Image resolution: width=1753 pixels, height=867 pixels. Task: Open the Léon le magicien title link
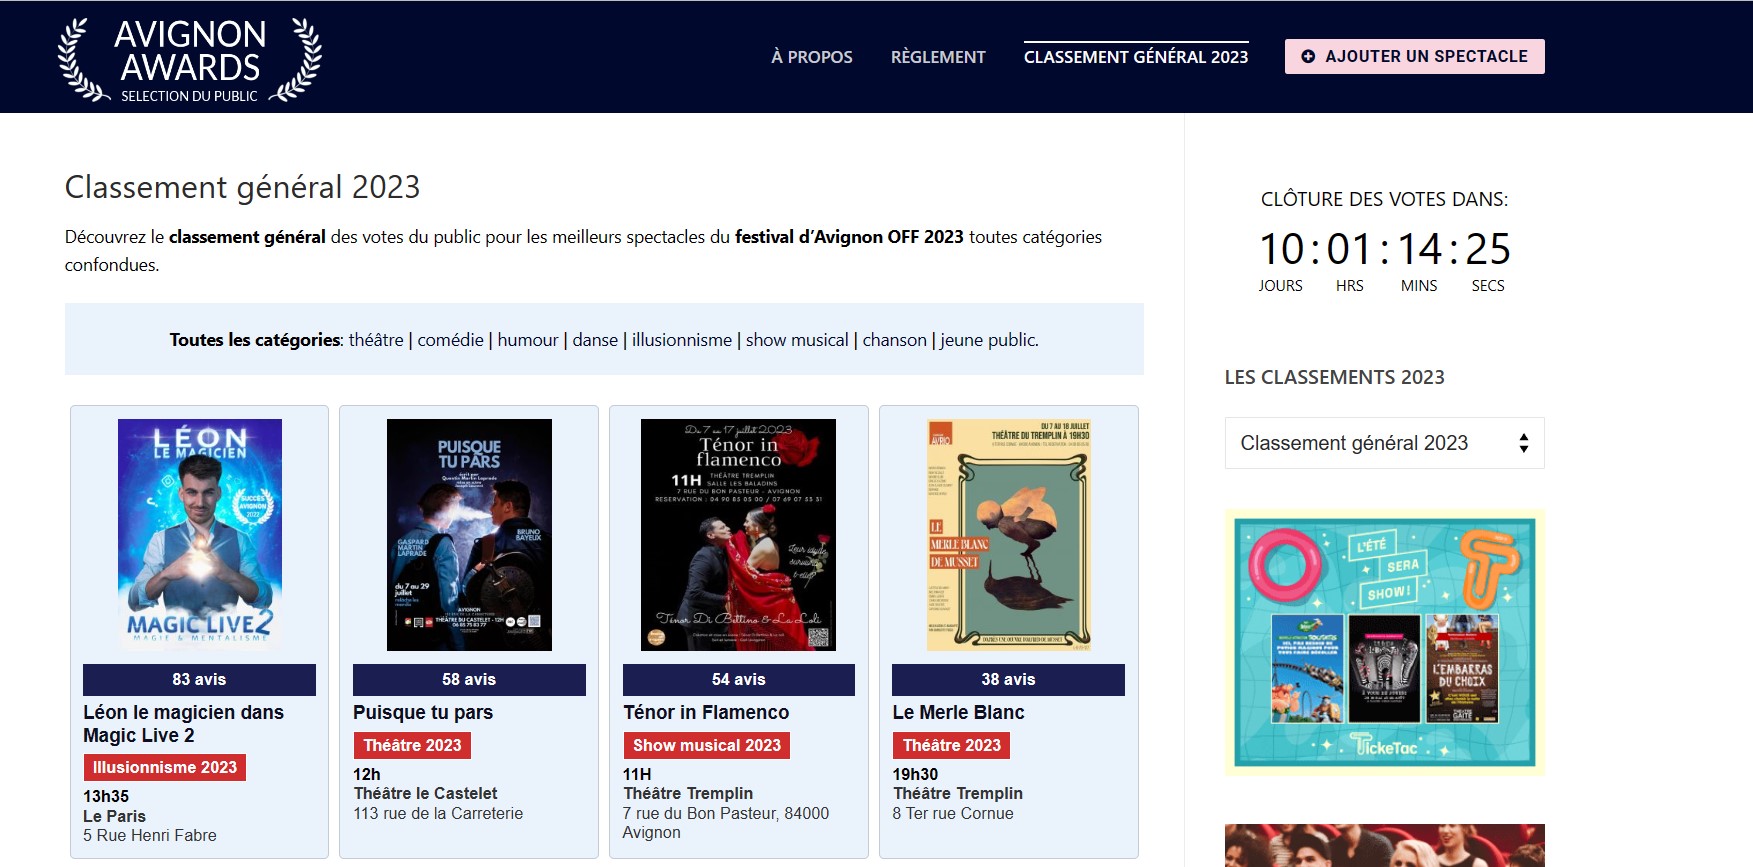coord(183,723)
